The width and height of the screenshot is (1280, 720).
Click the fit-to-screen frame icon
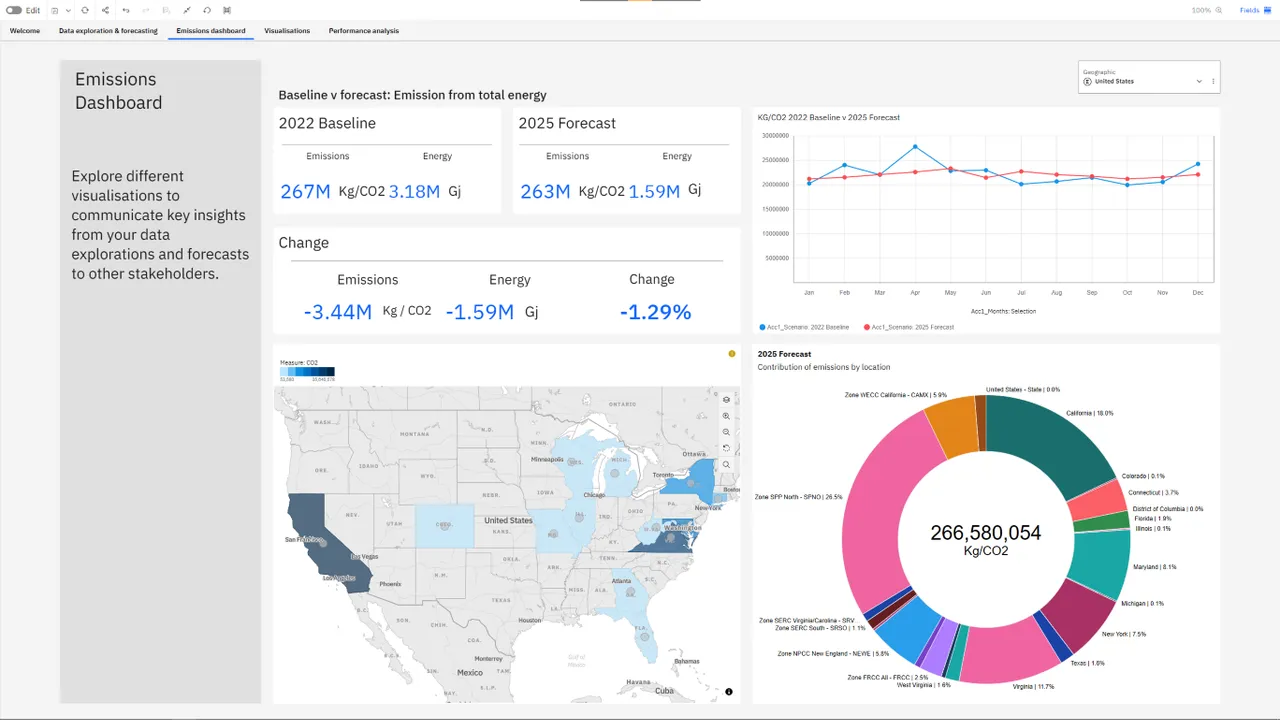[227, 10]
